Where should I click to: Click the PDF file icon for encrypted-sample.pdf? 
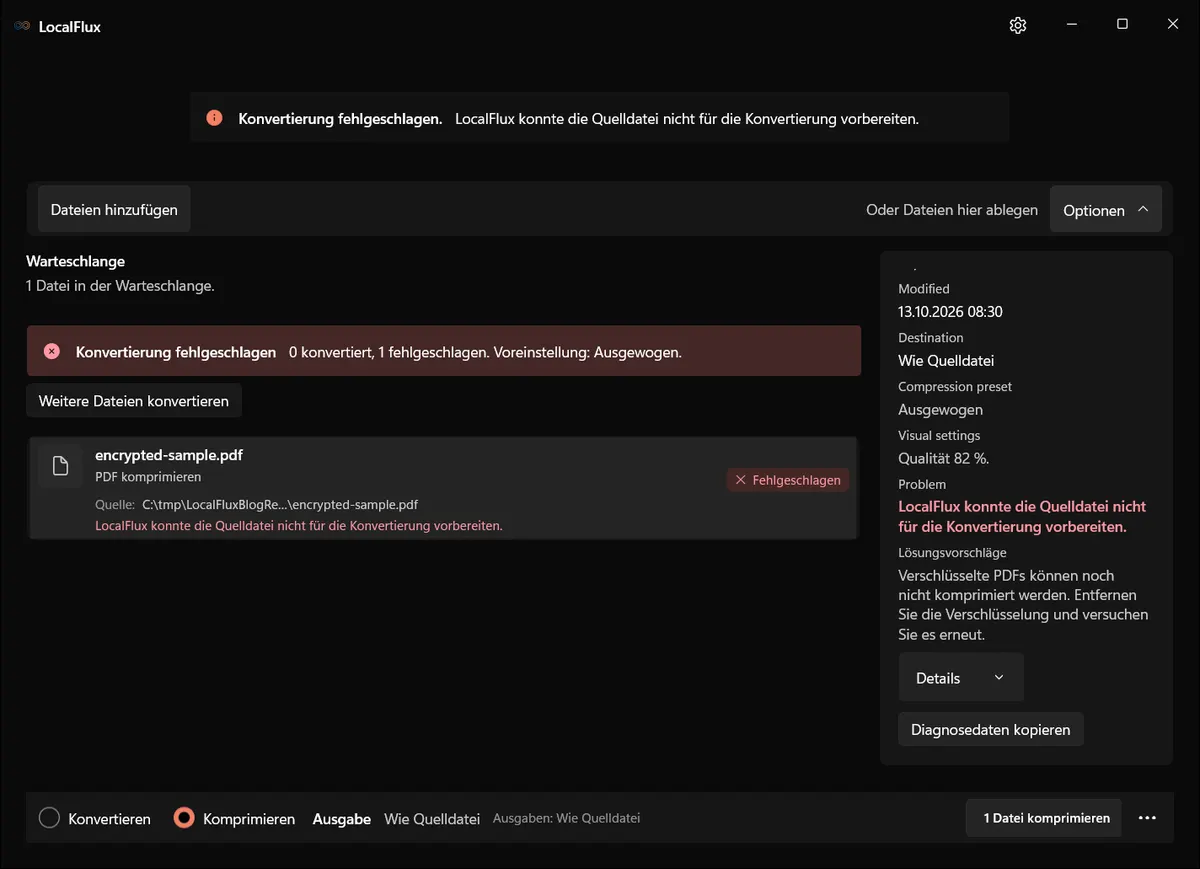[60, 465]
